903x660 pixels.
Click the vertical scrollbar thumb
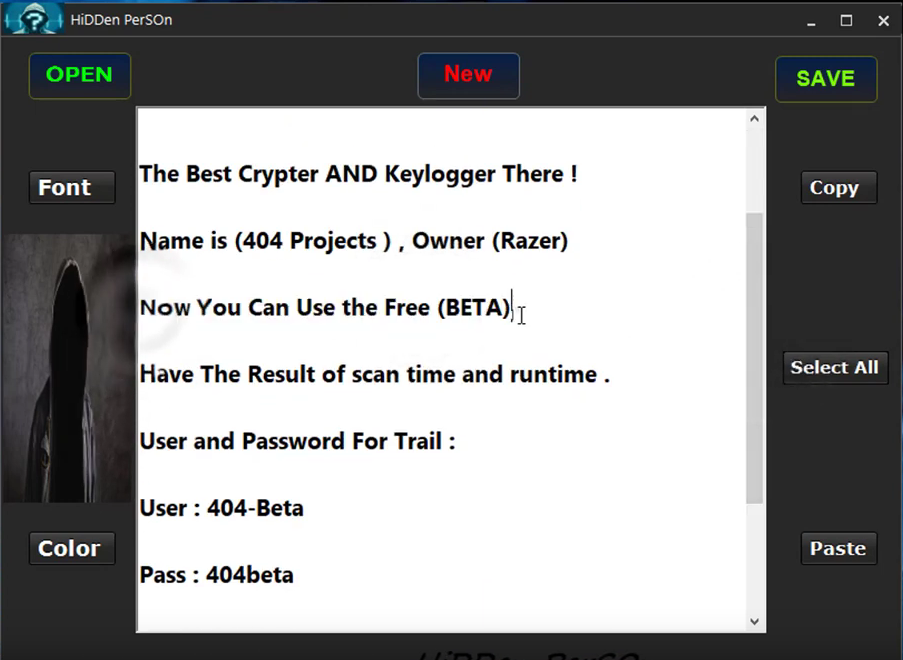click(x=754, y=358)
